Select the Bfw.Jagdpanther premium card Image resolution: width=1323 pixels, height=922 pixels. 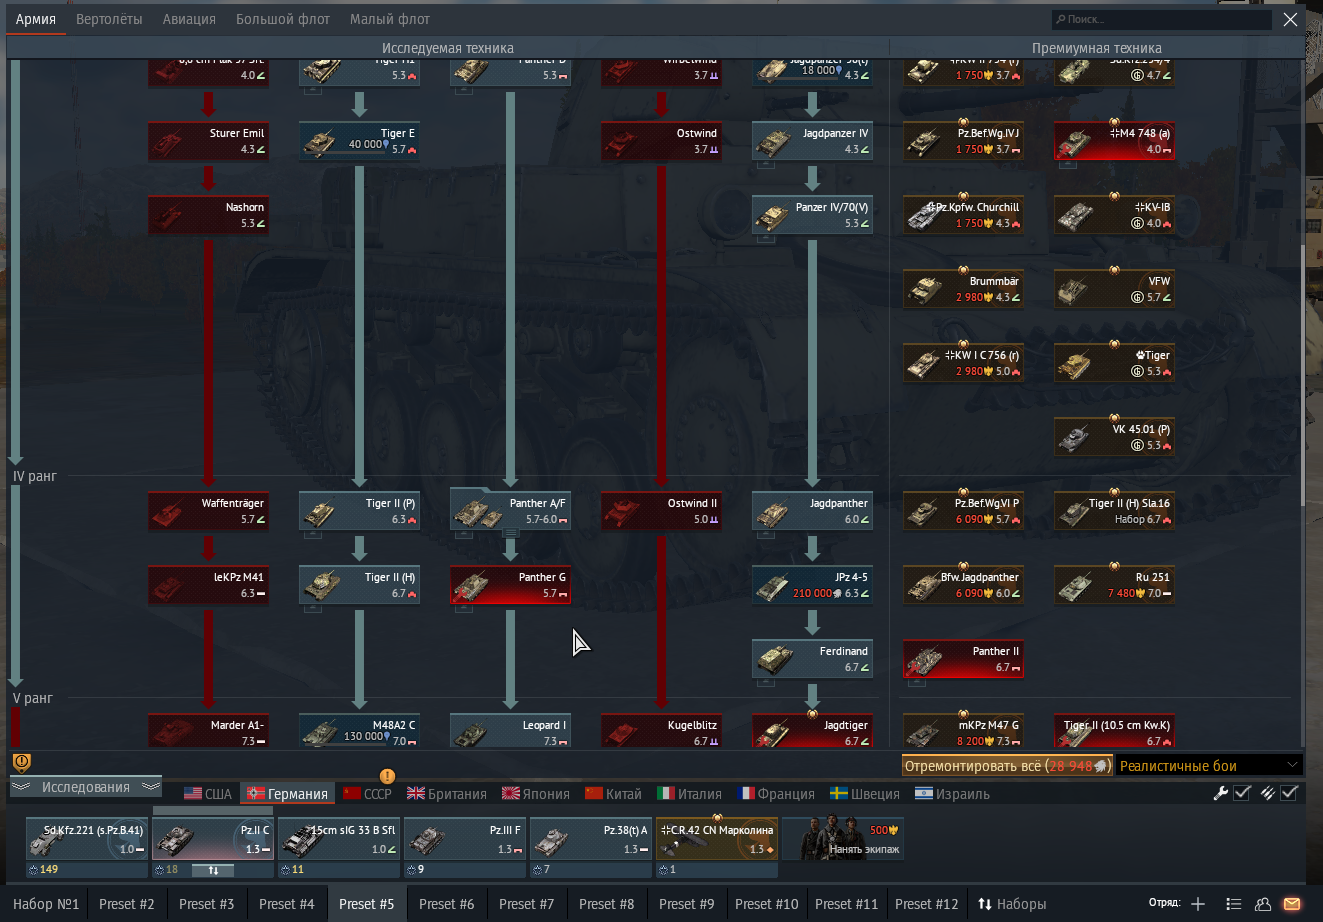(x=963, y=585)
